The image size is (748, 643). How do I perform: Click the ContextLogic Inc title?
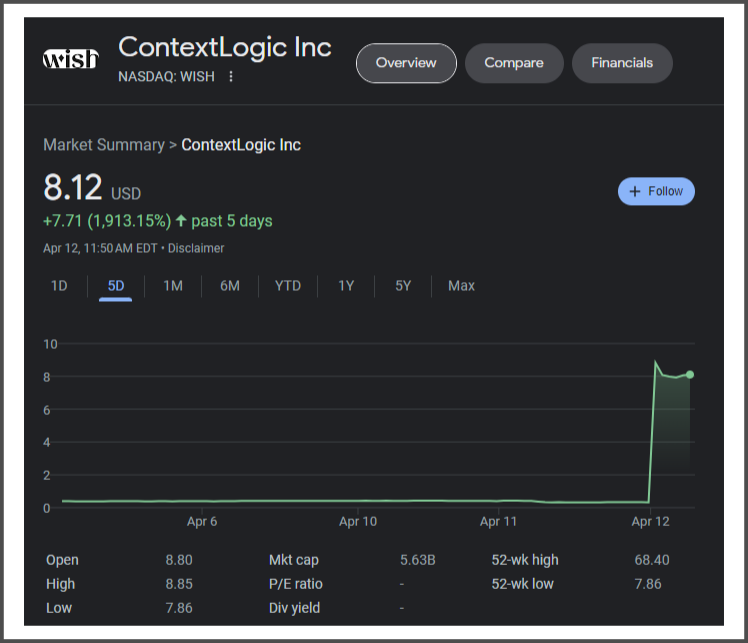point(225,47)
